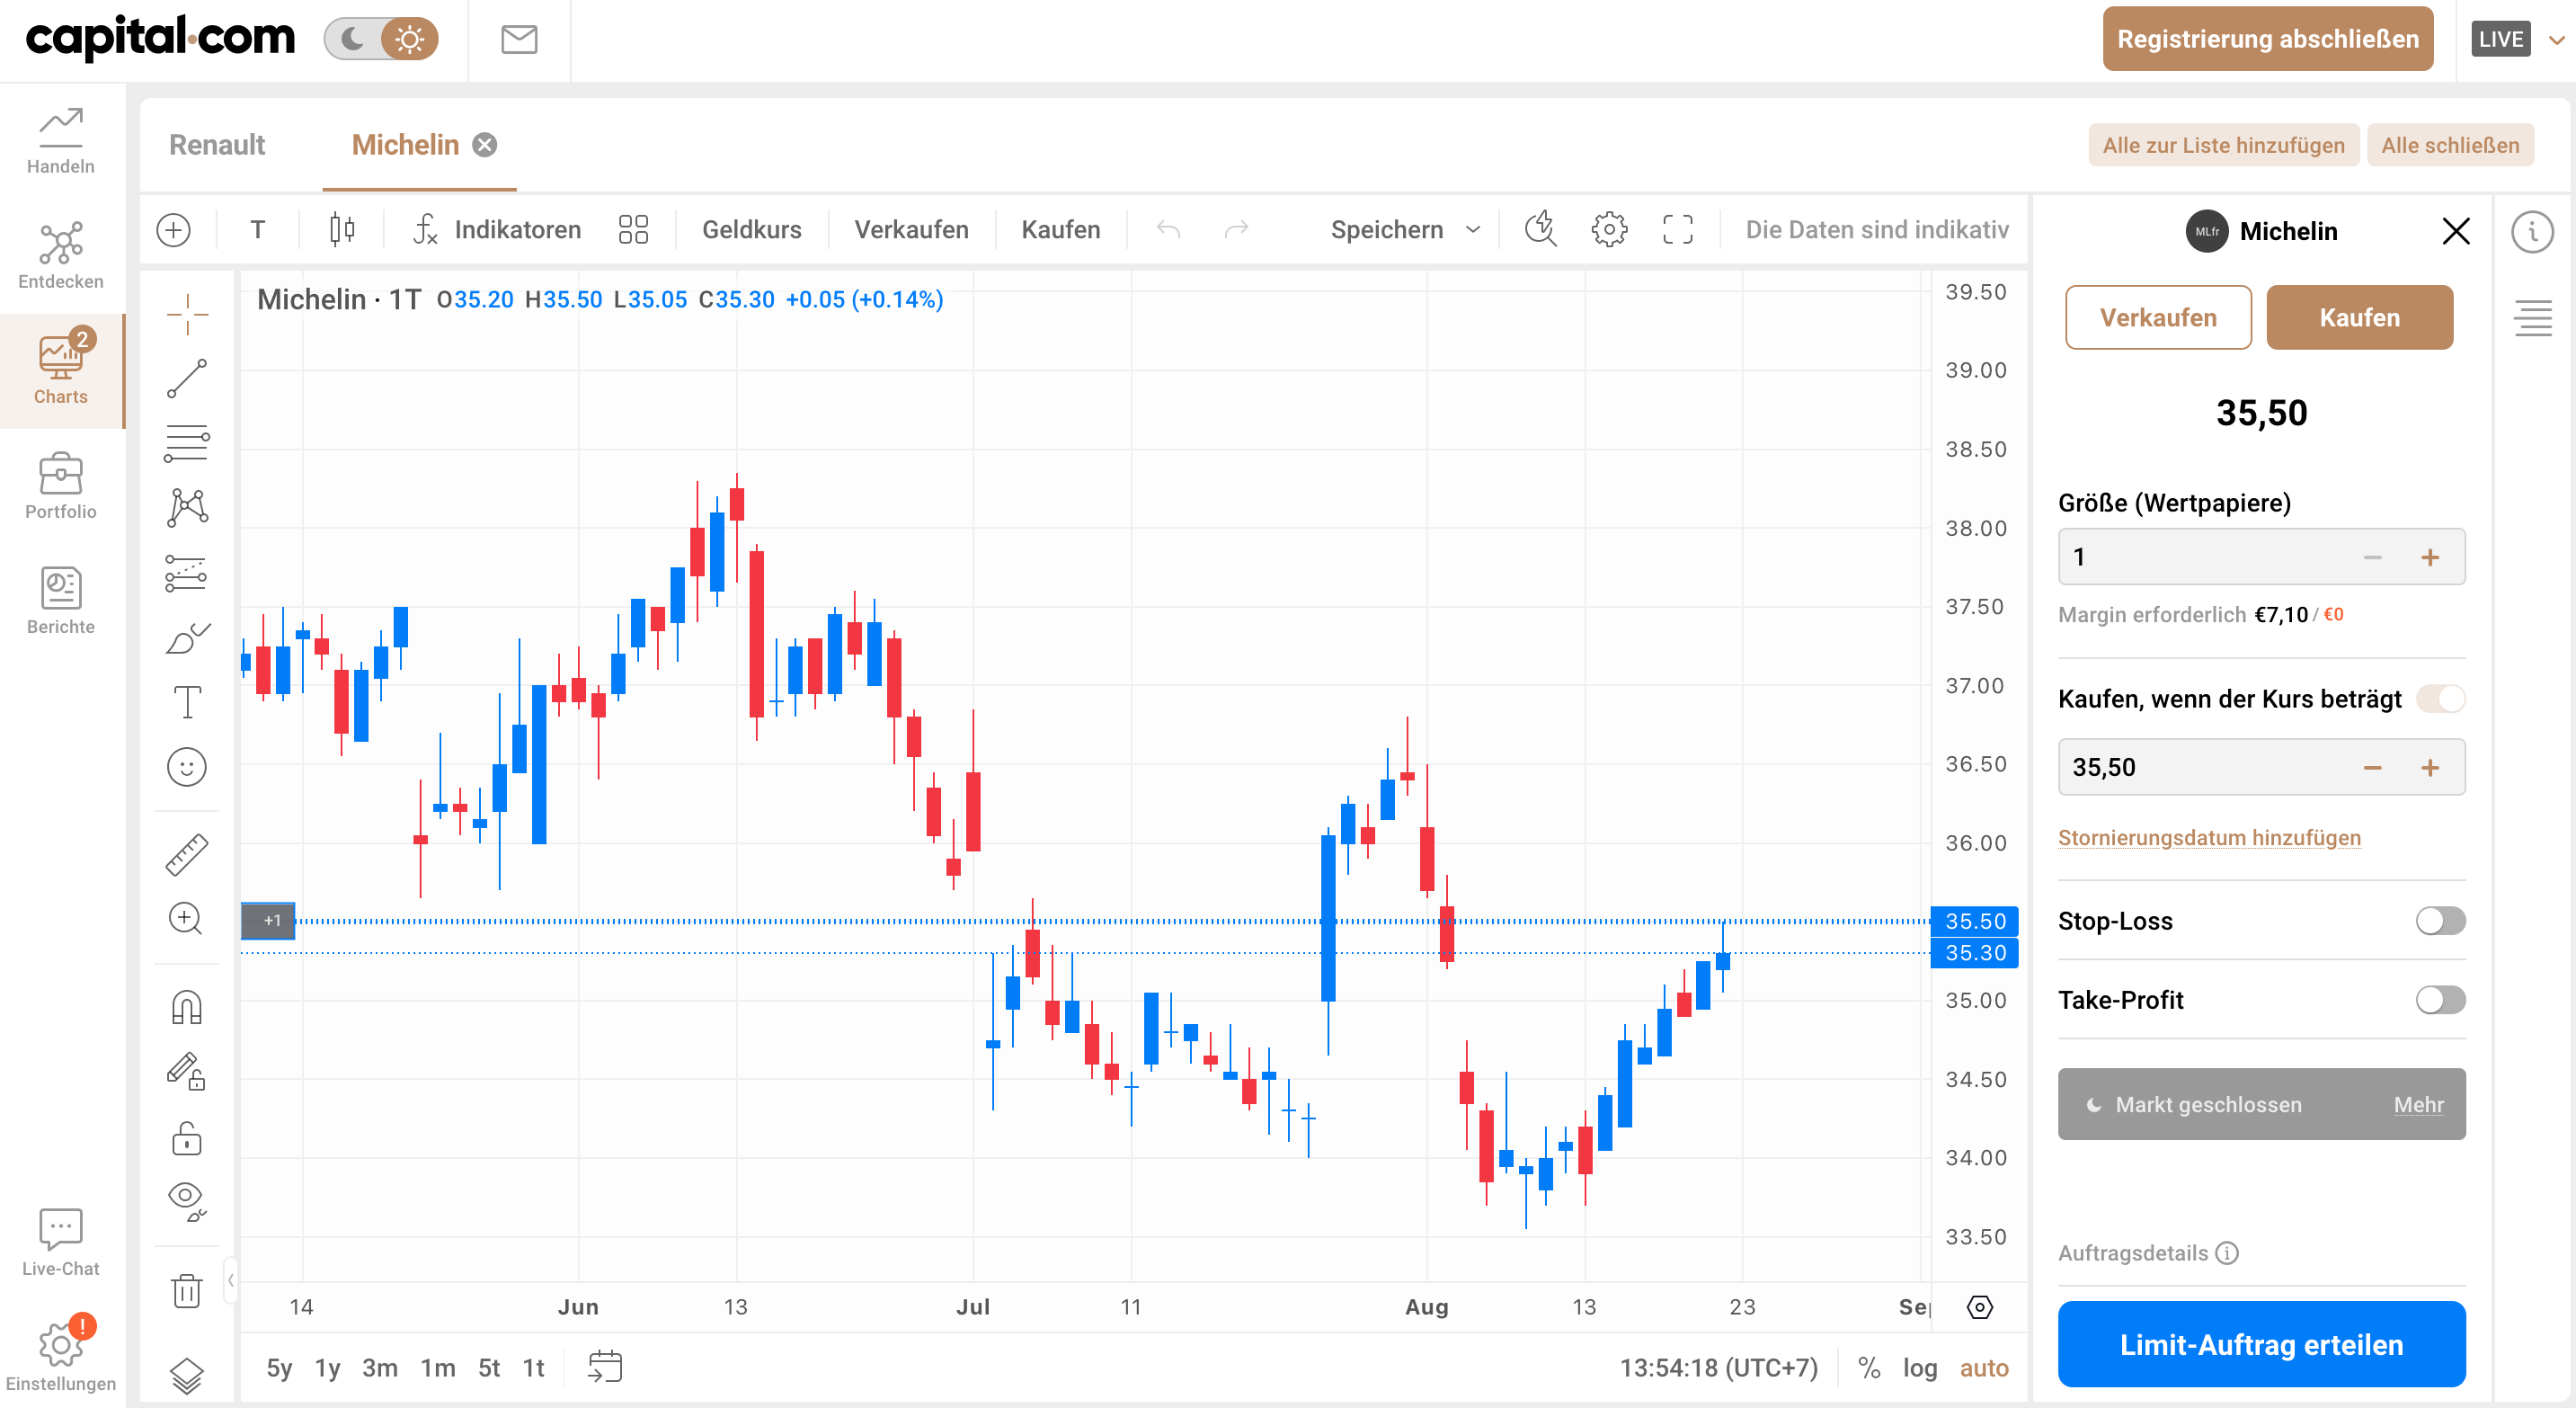Open the candlestick chart type selector
The image size is (2576, 1408).
tap(342, 229)
